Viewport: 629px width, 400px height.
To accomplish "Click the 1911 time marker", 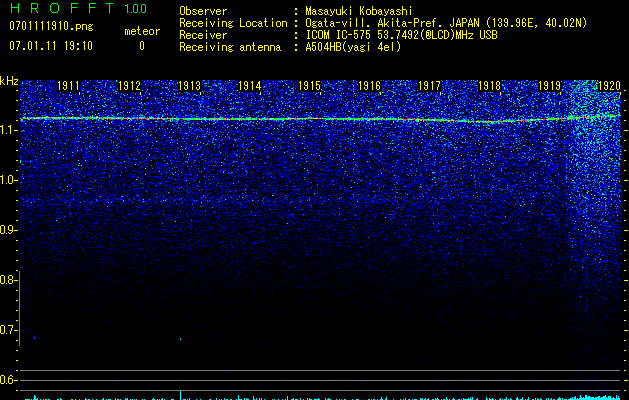I will (69, 86).
